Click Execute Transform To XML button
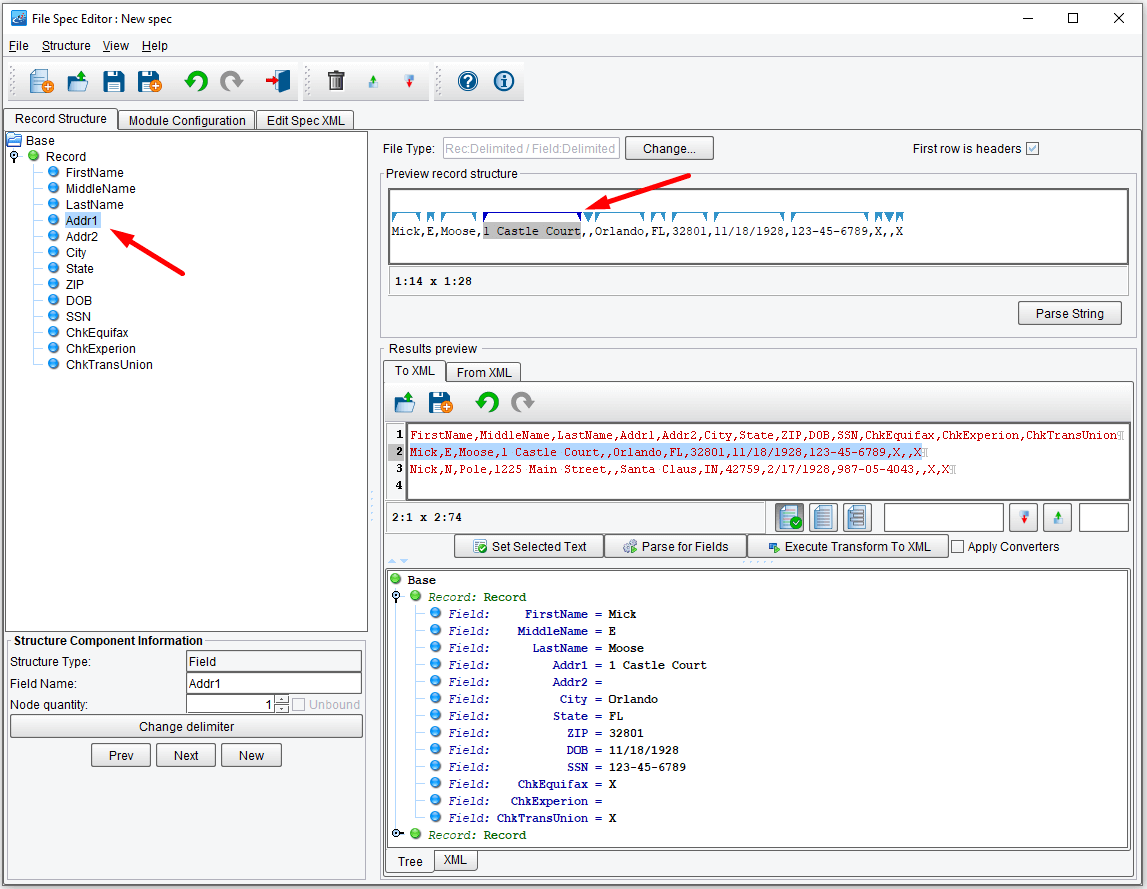This screenshot has height=889, width=1147. [x=849, y=547]
